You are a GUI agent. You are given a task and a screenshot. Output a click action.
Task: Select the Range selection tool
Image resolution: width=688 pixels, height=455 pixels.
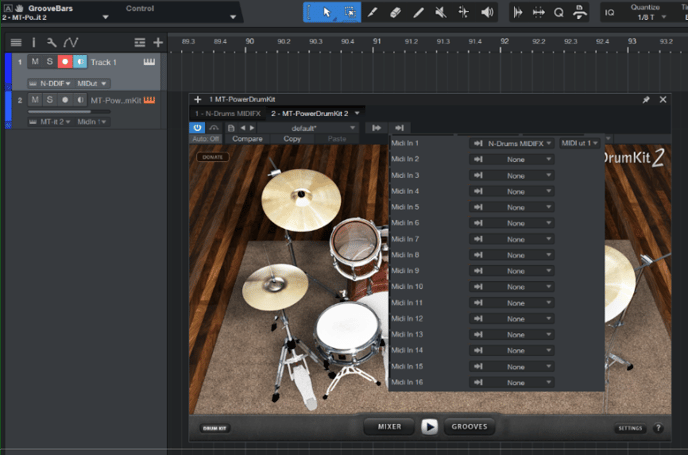(350, 12)
